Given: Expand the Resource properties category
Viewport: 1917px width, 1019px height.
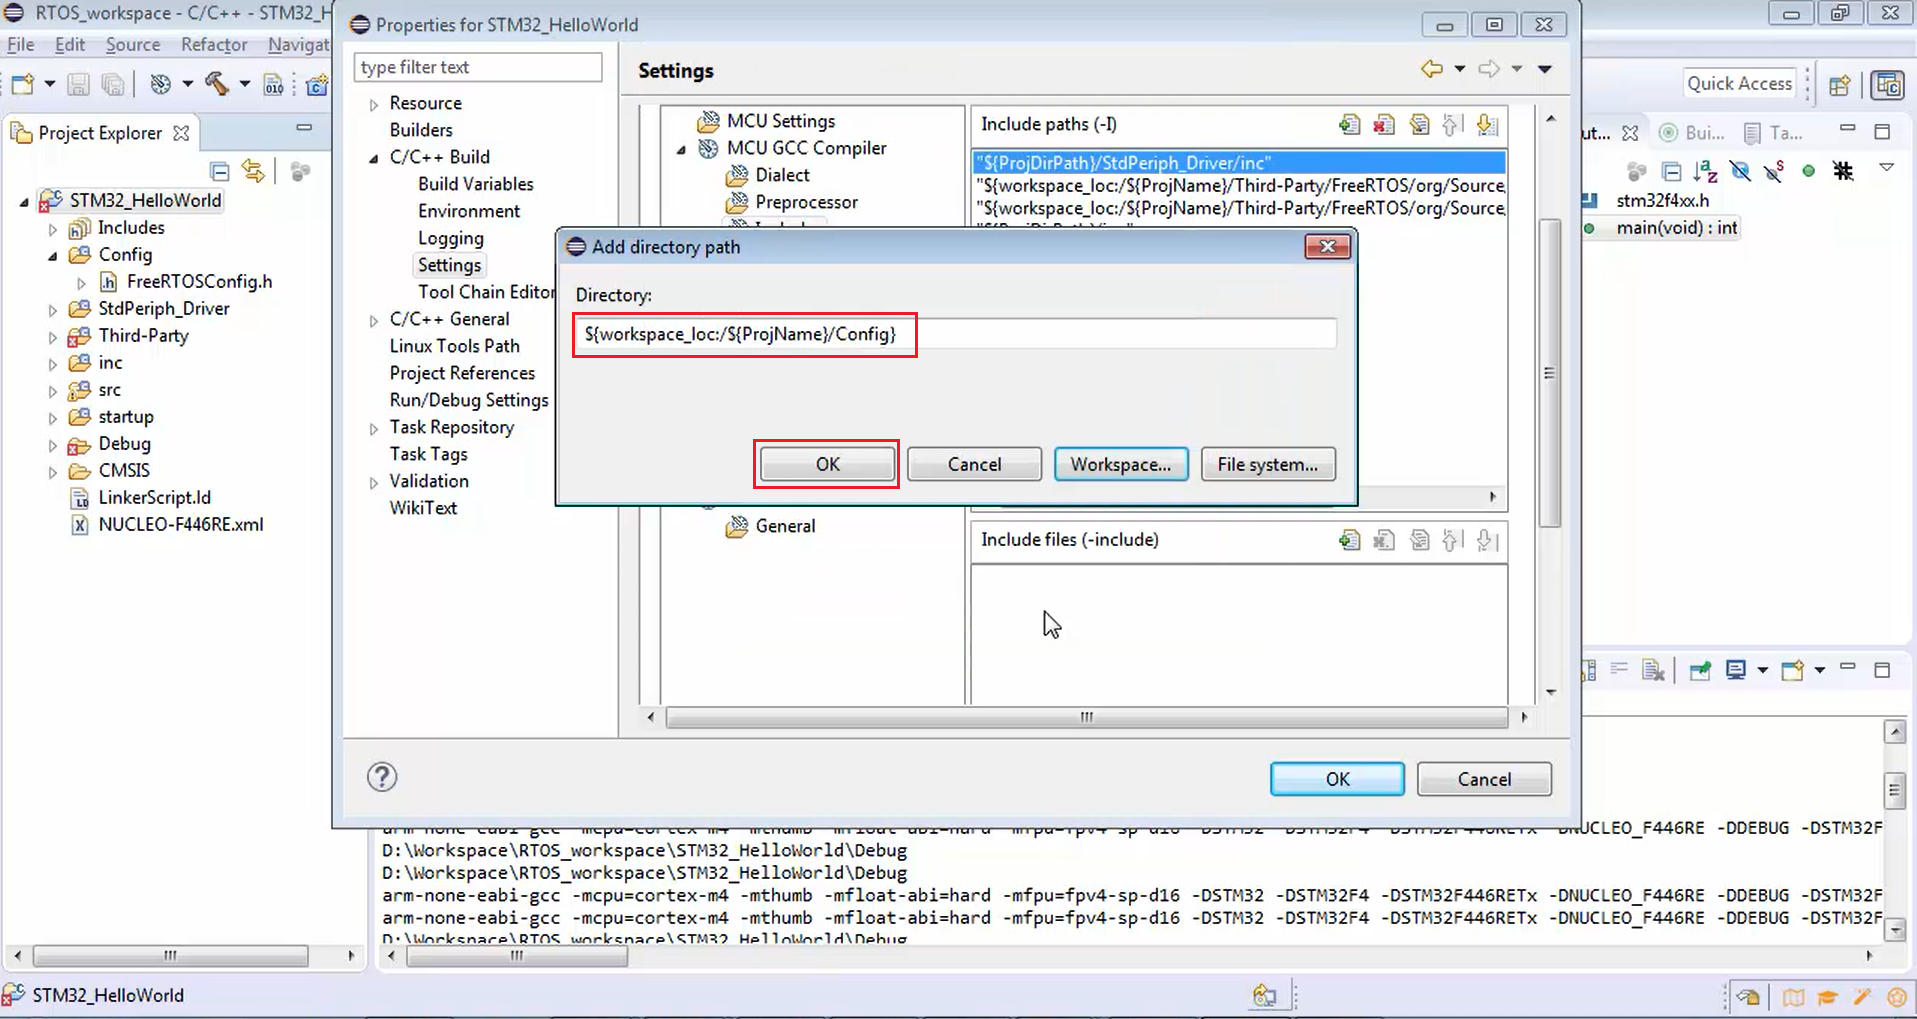Looking at the screenshot, I should 373,104.
